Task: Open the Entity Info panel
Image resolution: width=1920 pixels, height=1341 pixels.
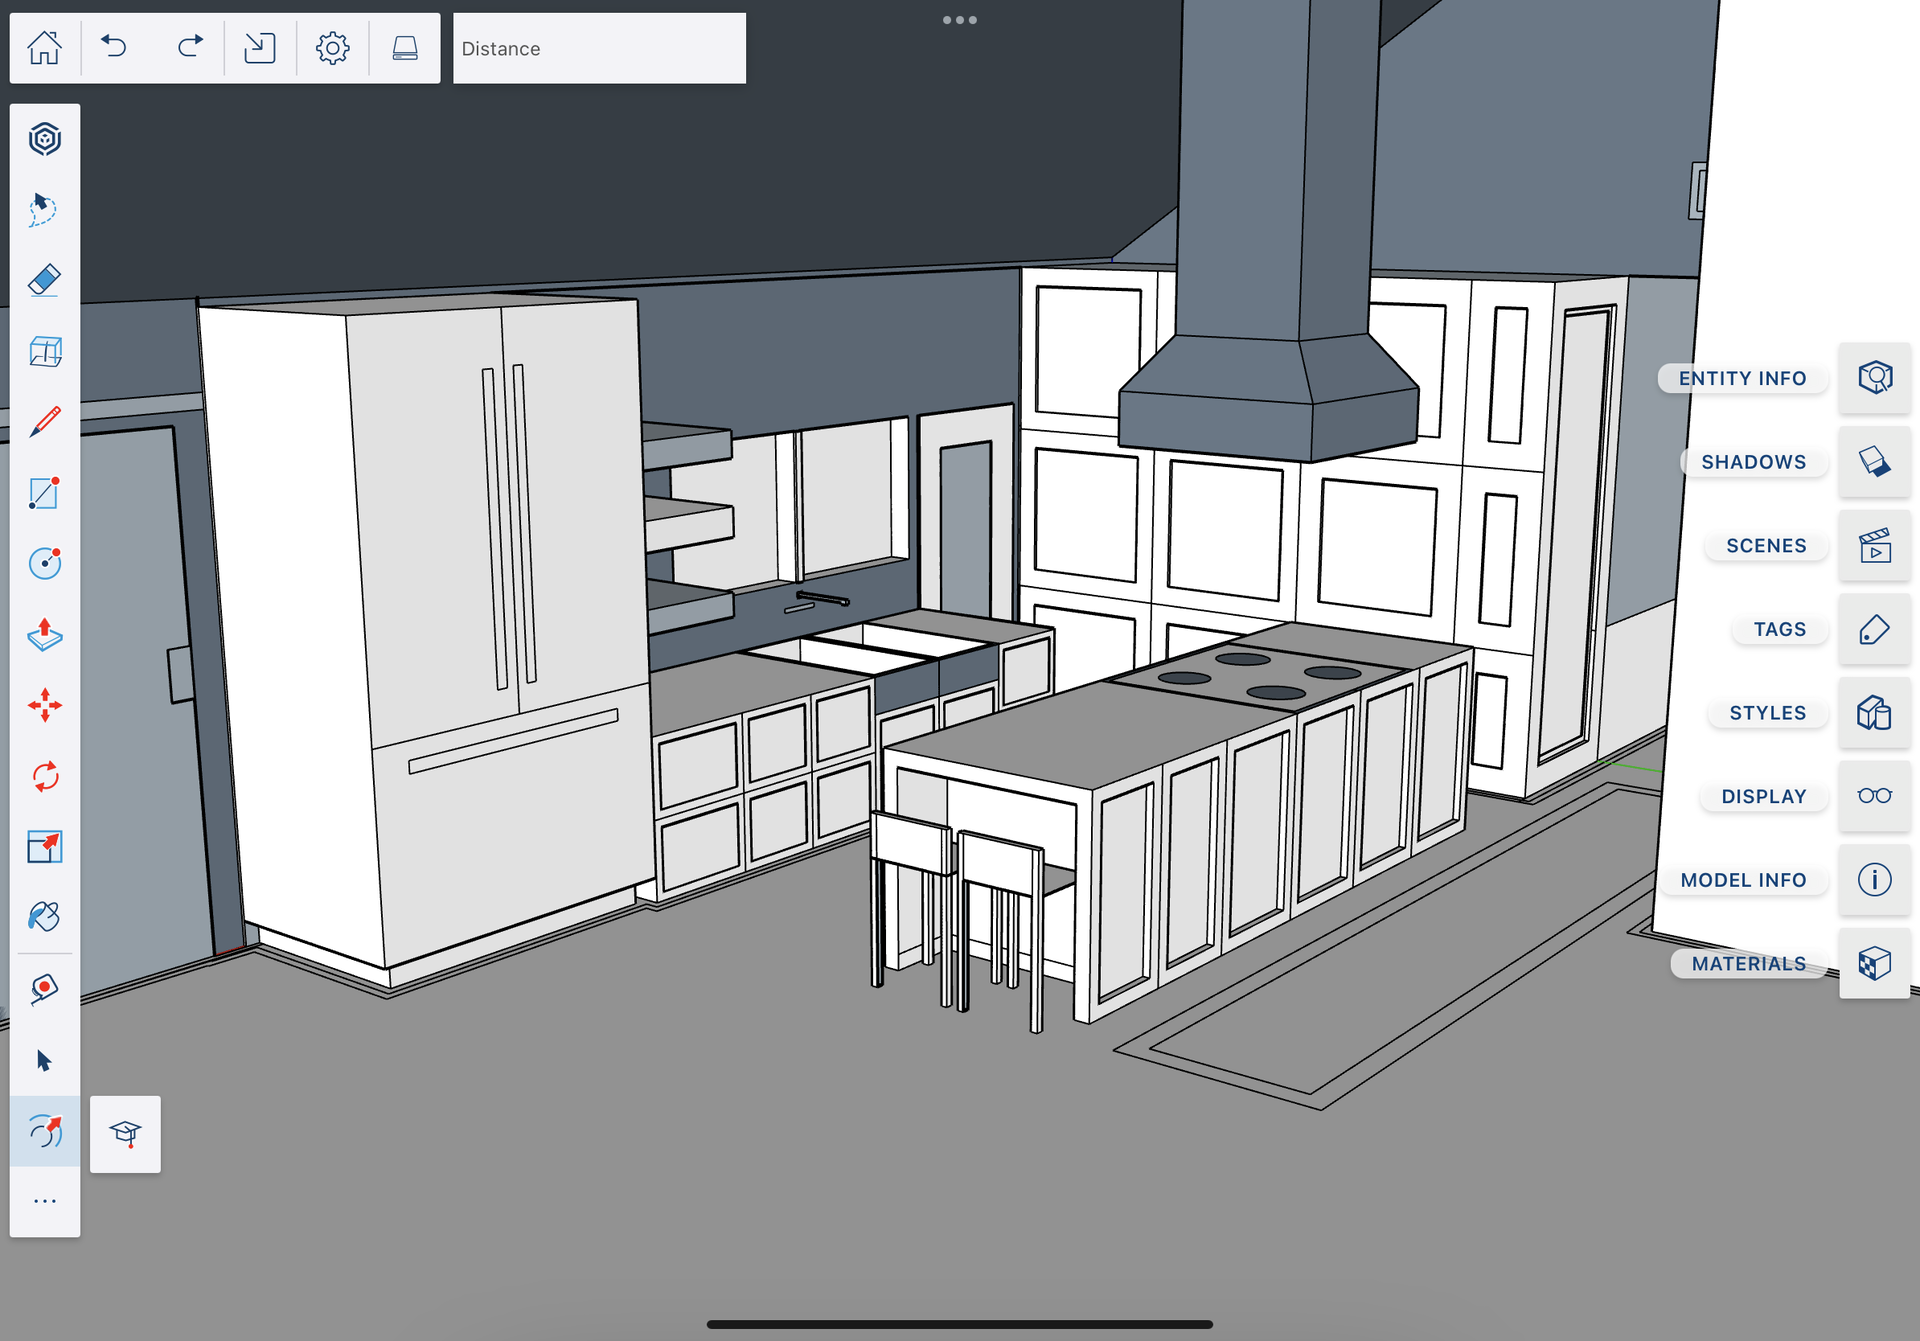Action: [x=1874, y=378]
